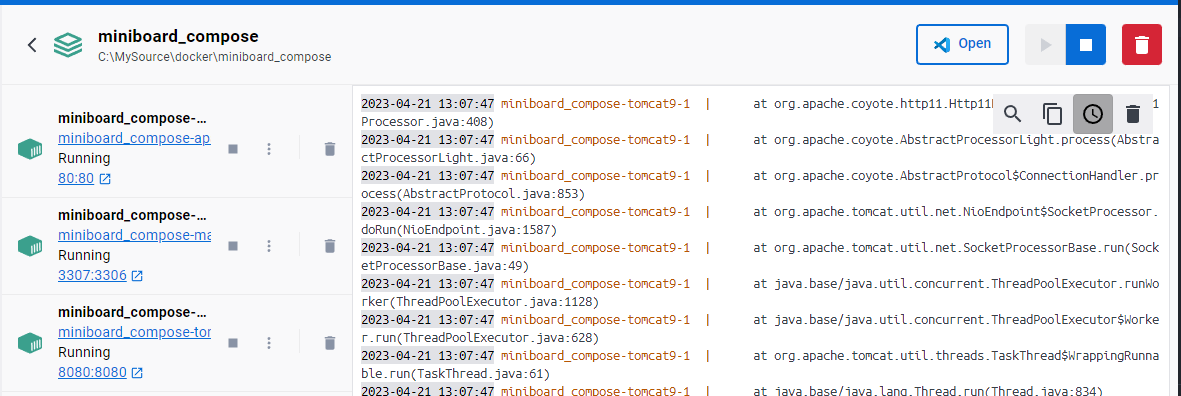Open the miniboard_compose-tor container link
The width and height of the screenshot is (1181, 396).
point(134,332)
